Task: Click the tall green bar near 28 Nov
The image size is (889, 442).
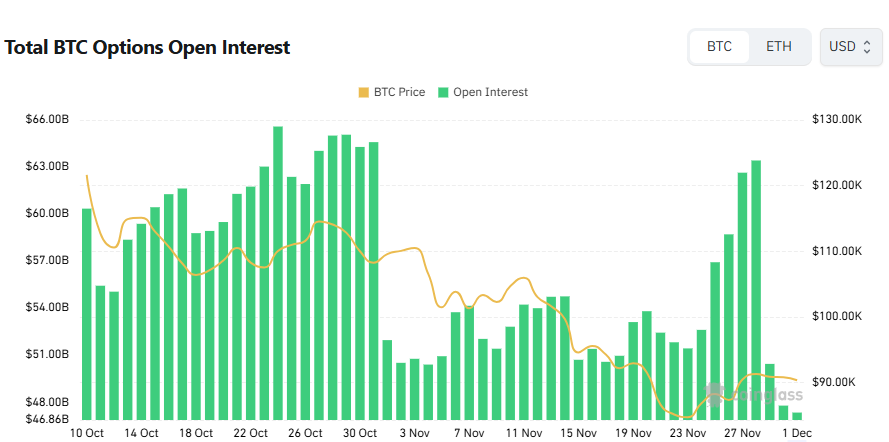Action: coord(756,289)
